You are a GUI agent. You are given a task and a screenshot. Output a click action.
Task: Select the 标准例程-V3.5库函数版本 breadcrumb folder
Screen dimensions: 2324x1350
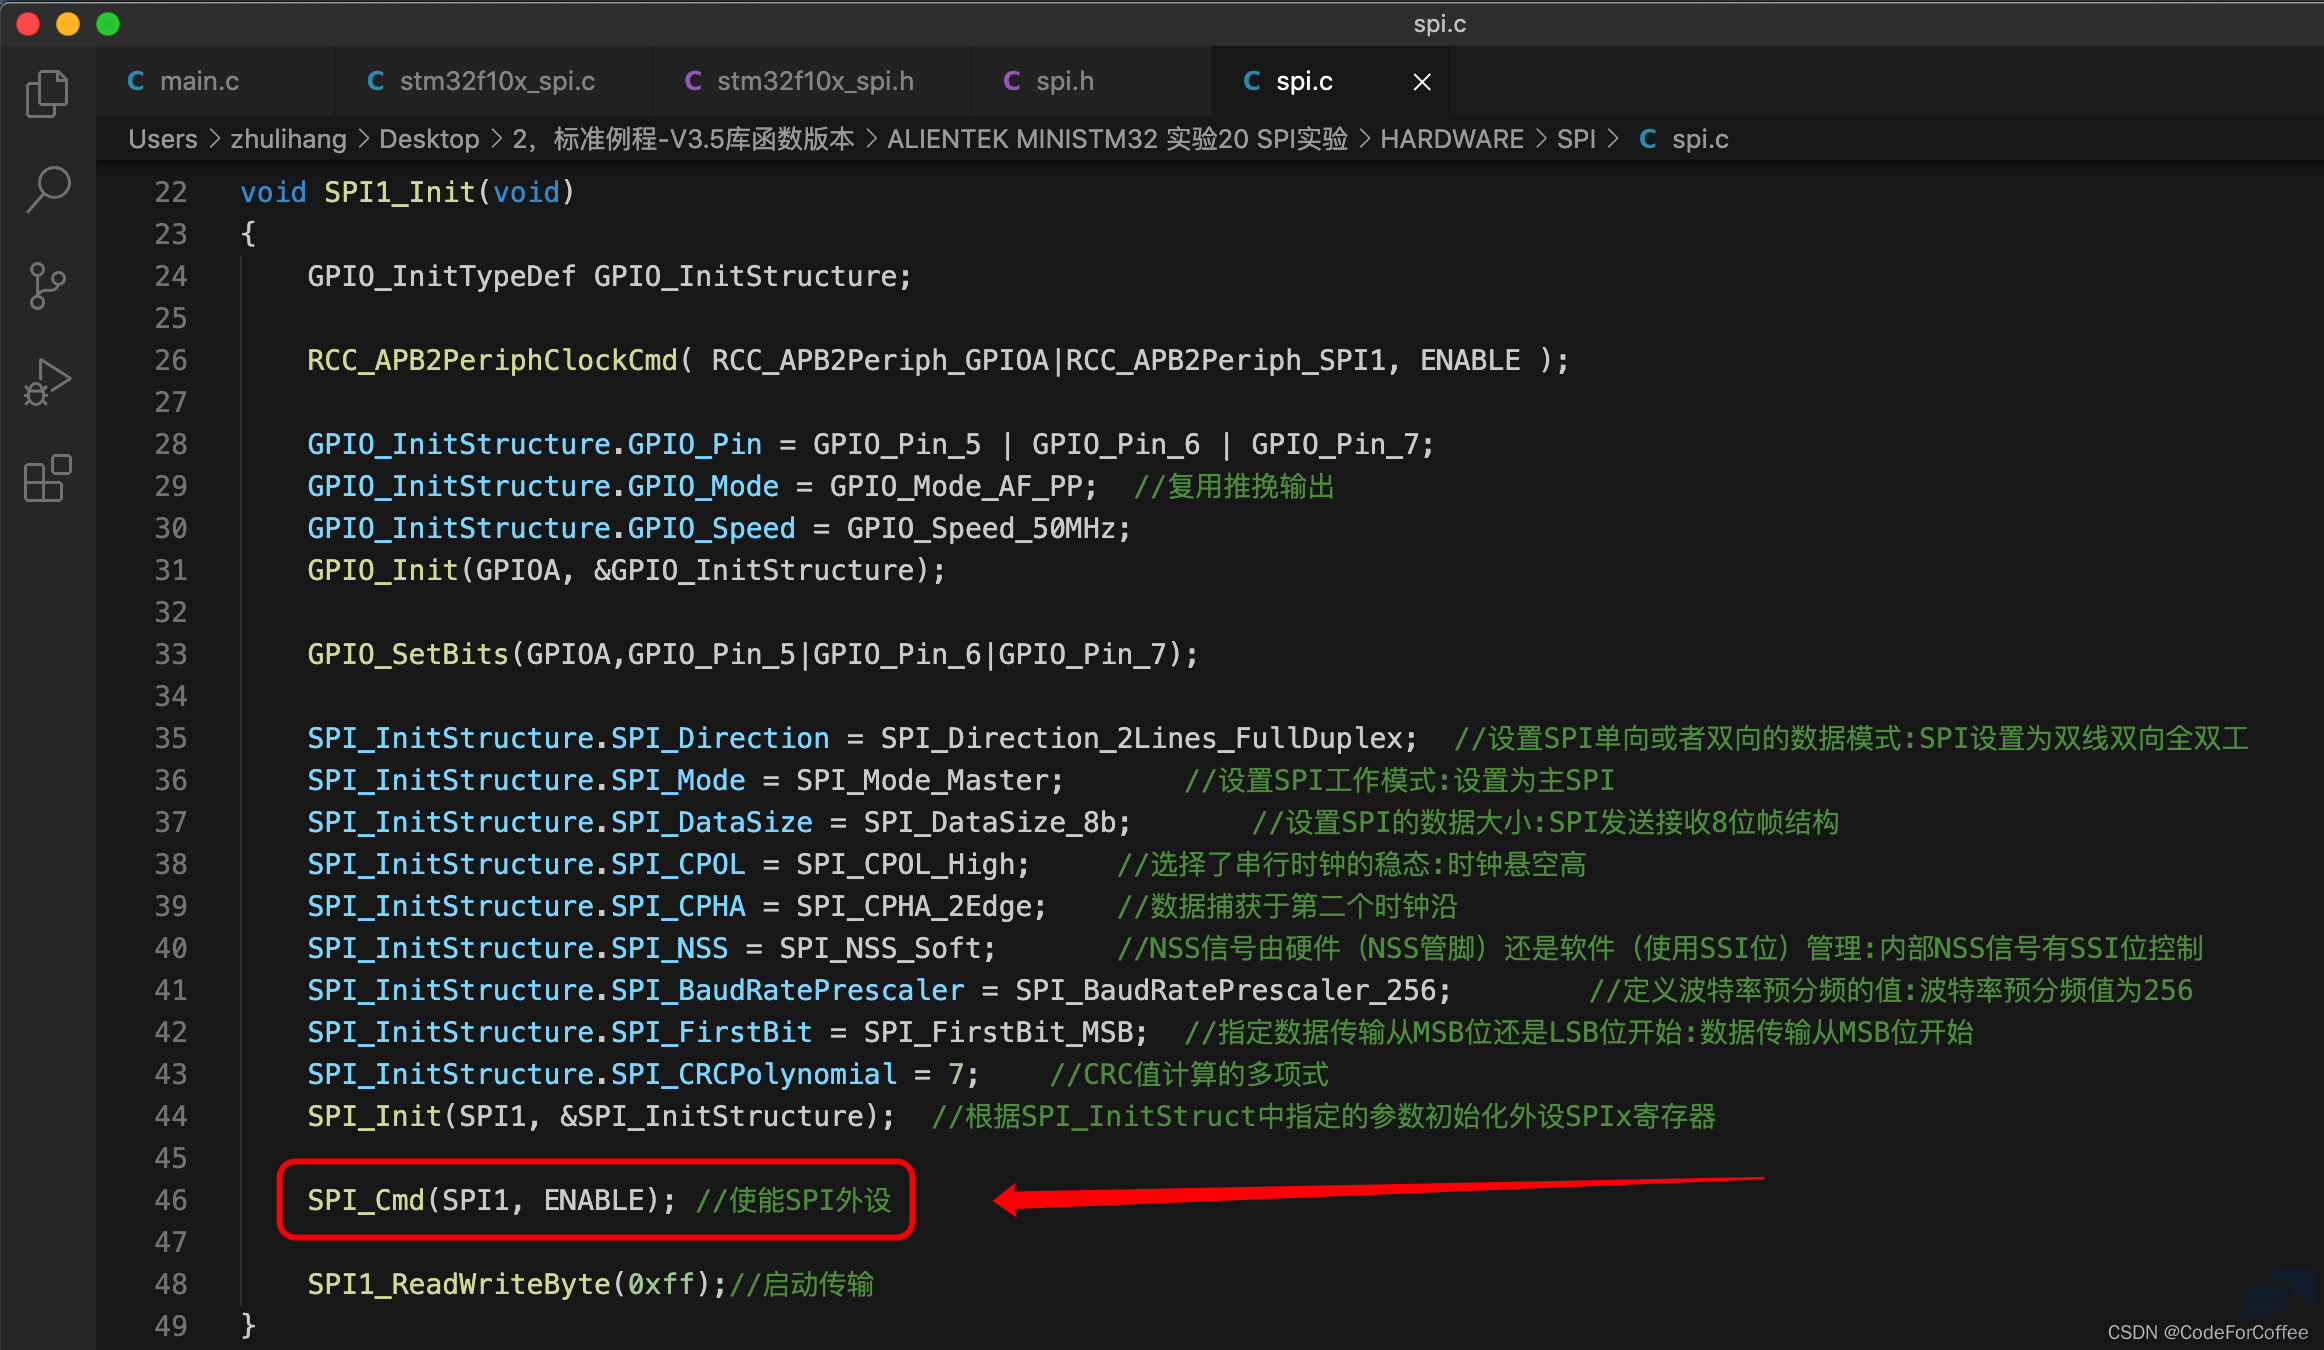coord(684,139)
